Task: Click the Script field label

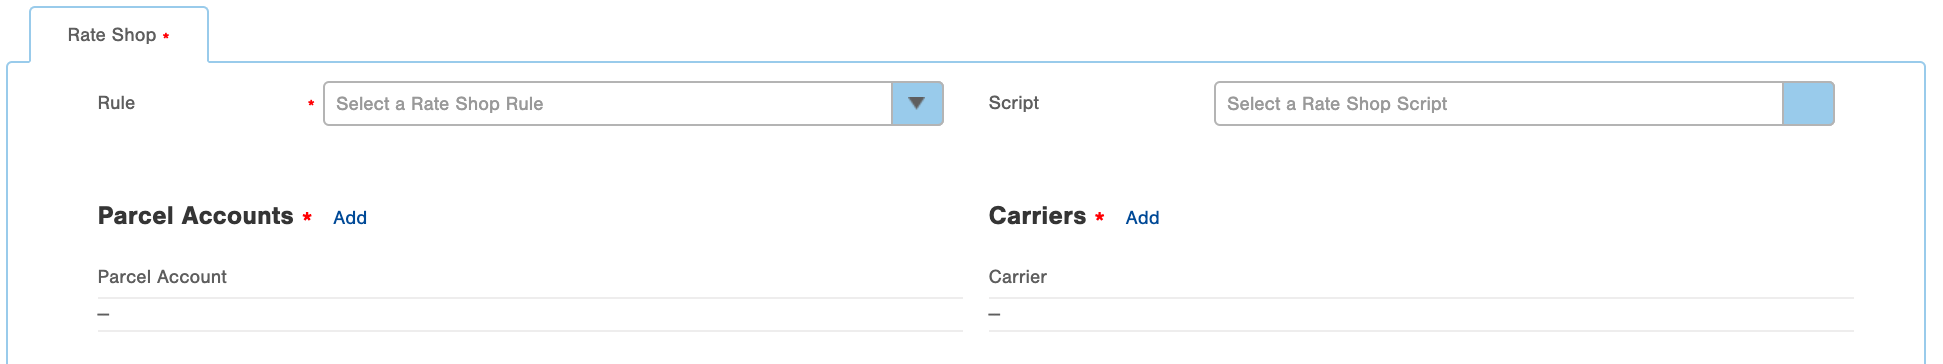Action: point(1014,103)
